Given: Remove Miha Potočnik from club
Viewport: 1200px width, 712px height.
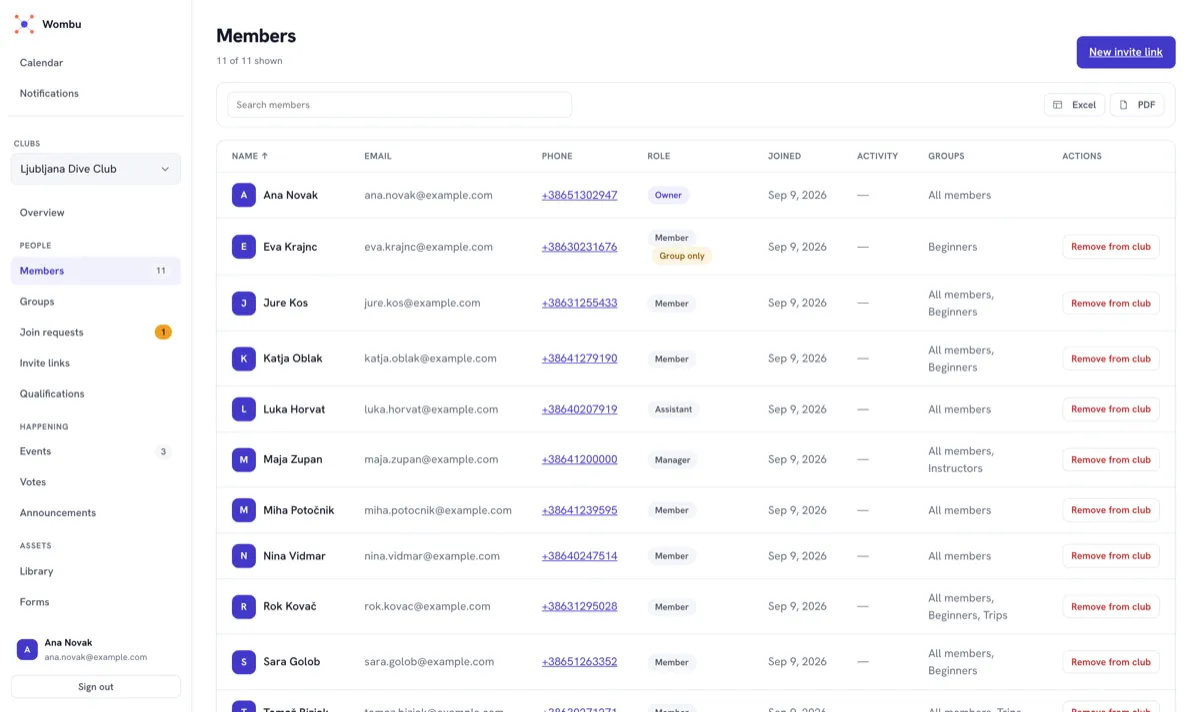Looking at the screenshot, I should coord(1111,510).
